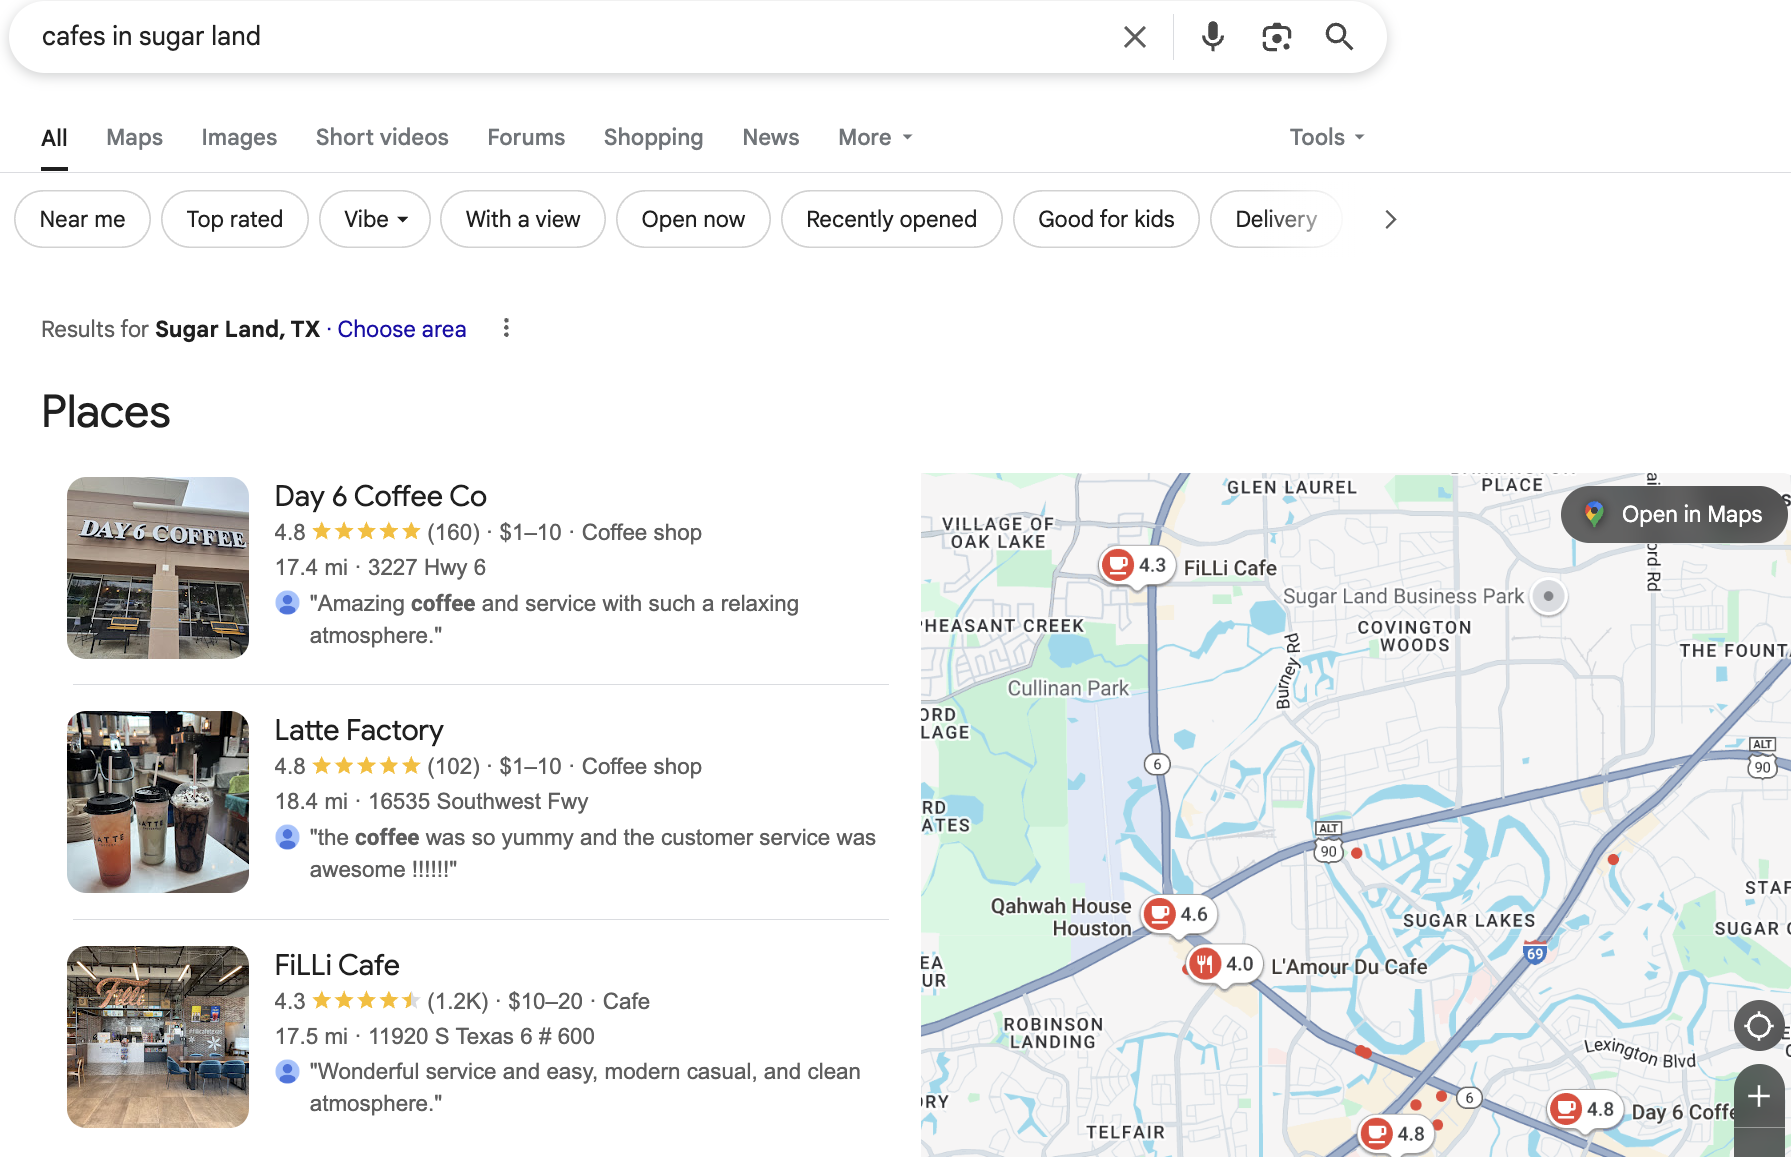Click the L'Amour Du Cafe 4.0 map pin
Viewport: 1791px width, 1157px height.
coord(1223,964)
